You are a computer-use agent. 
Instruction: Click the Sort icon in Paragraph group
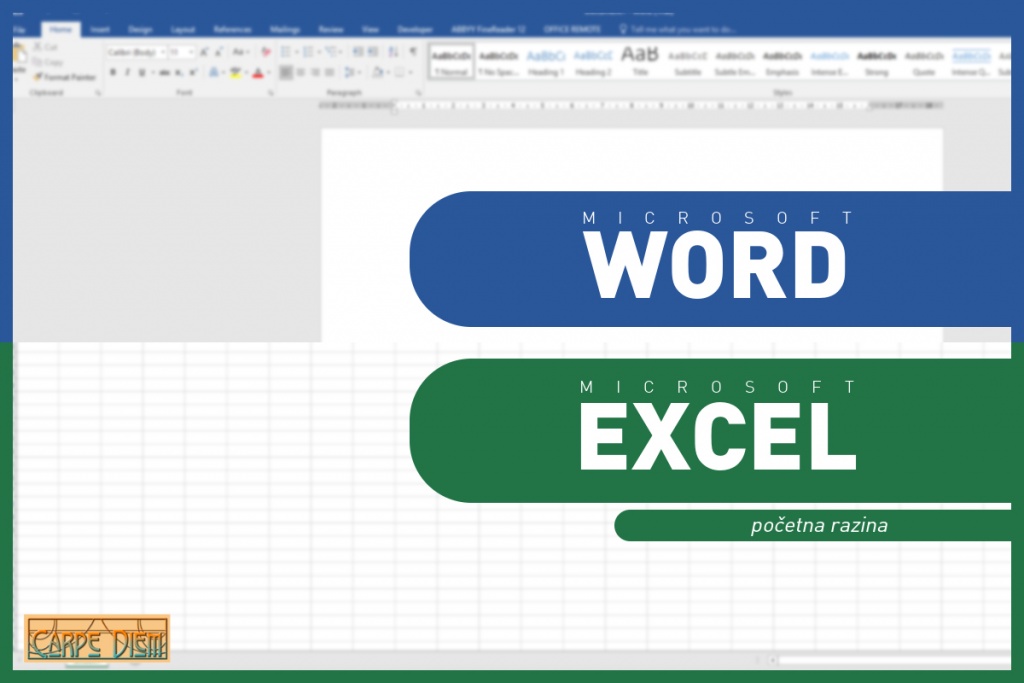tap(391, 52)
